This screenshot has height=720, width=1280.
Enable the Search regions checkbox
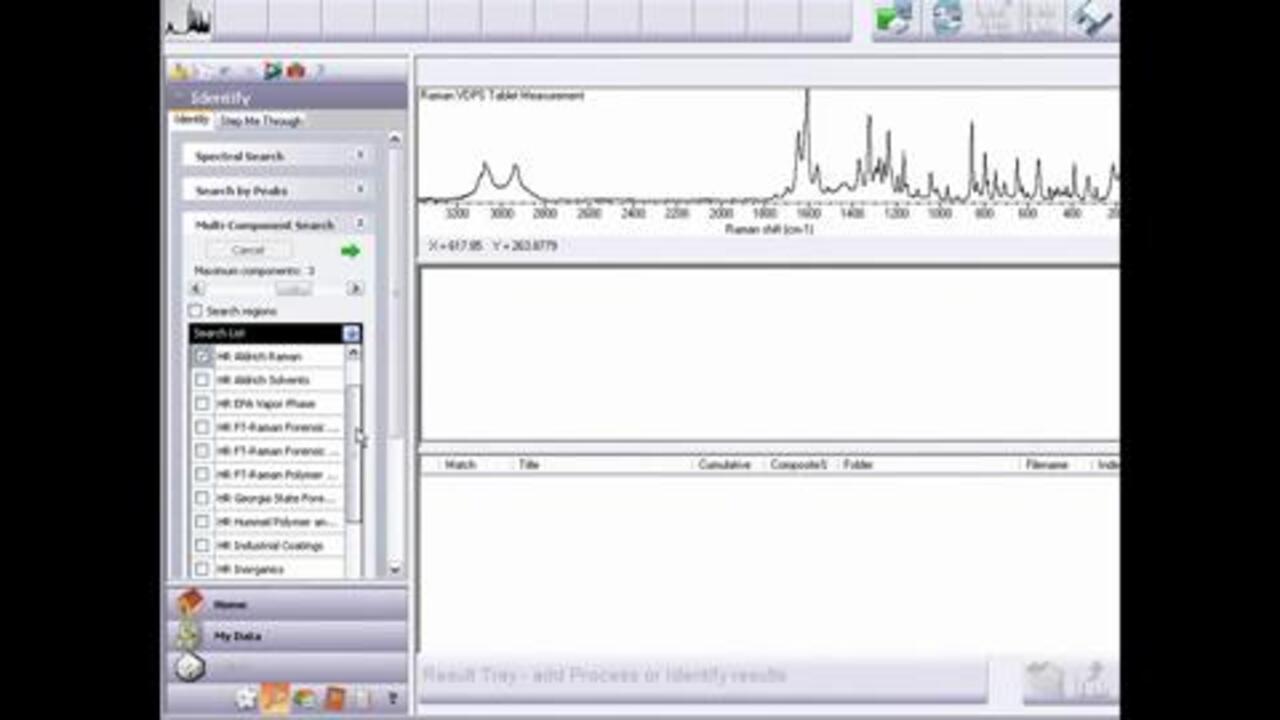196,311
